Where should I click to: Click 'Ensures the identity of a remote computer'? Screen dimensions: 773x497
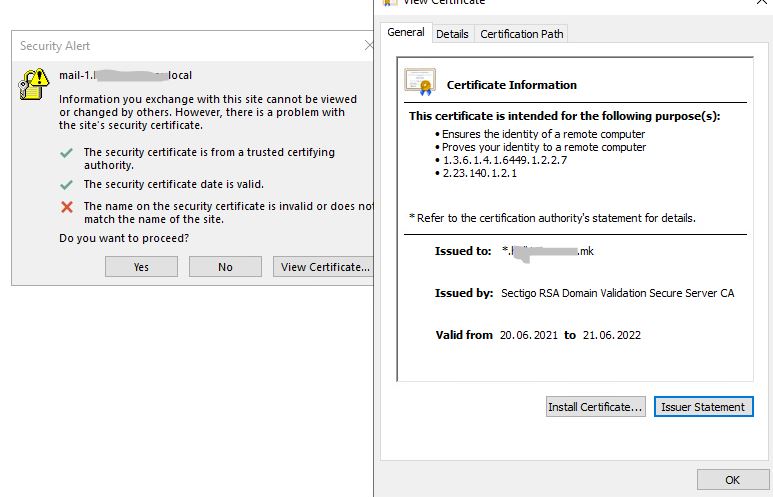coord(543,134)
